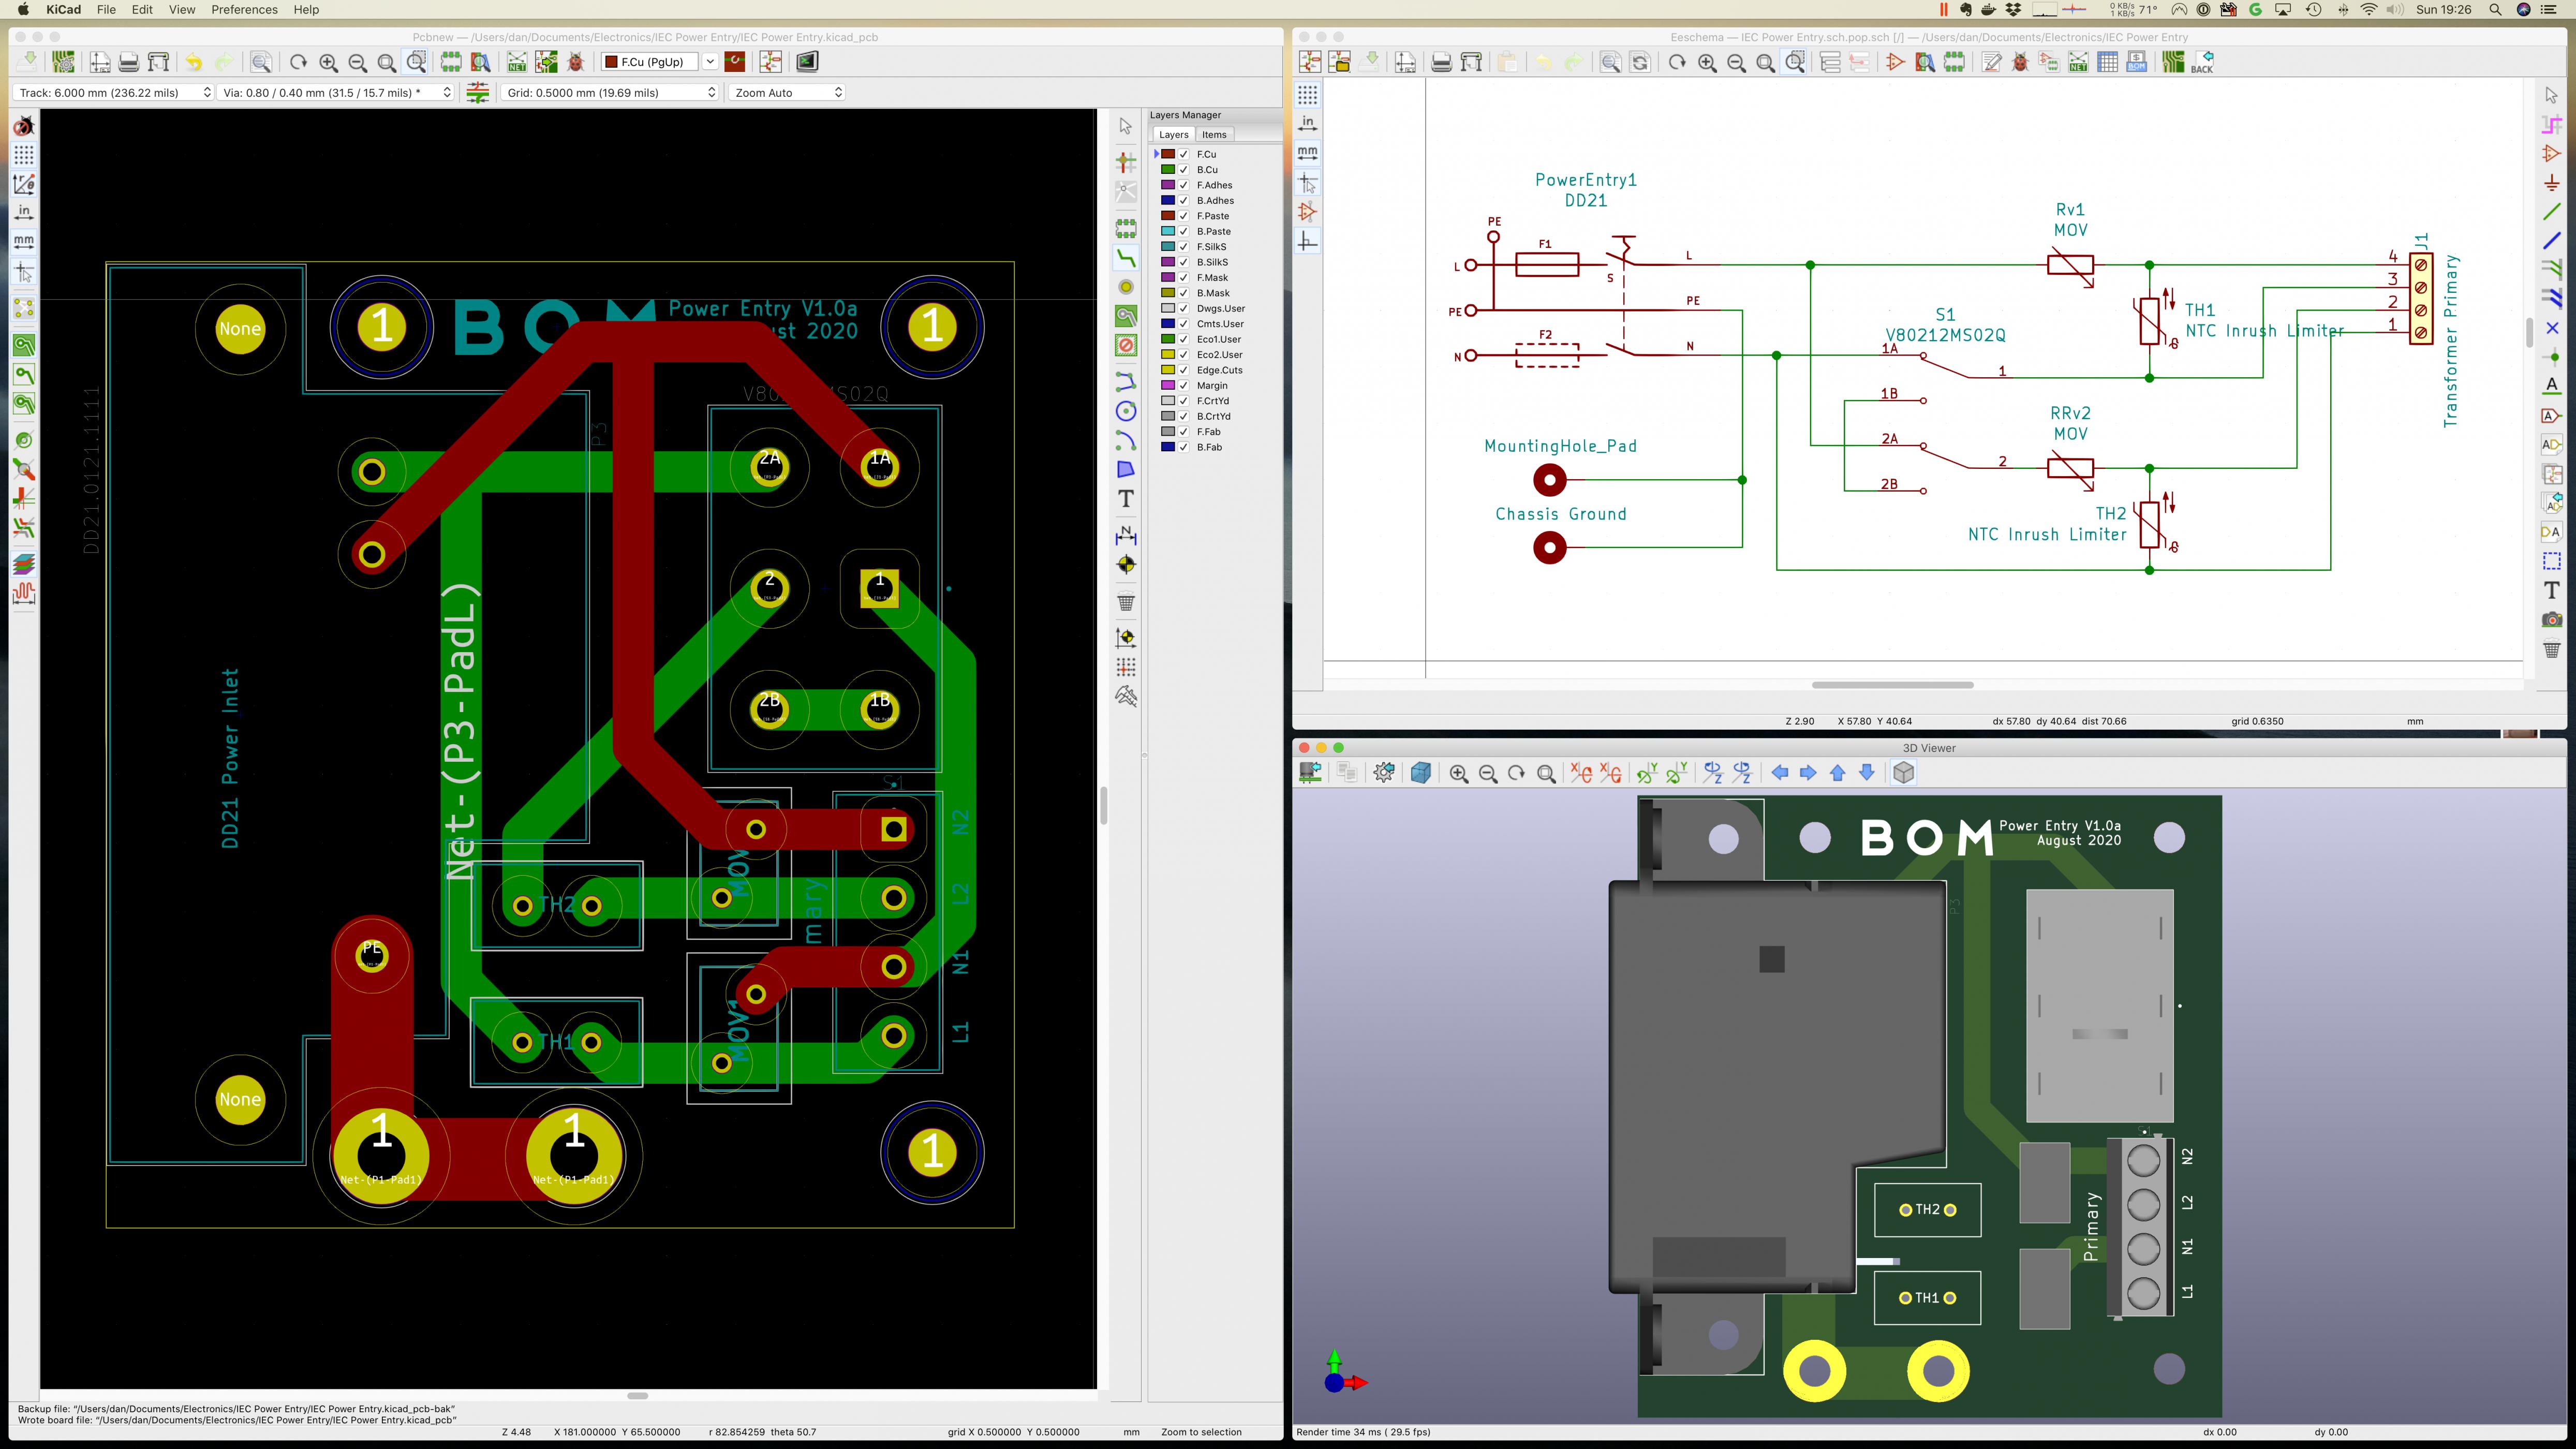Select the Route tracks tool in Pcbnew
2576x1449 pixels.
click(1126, 258)
